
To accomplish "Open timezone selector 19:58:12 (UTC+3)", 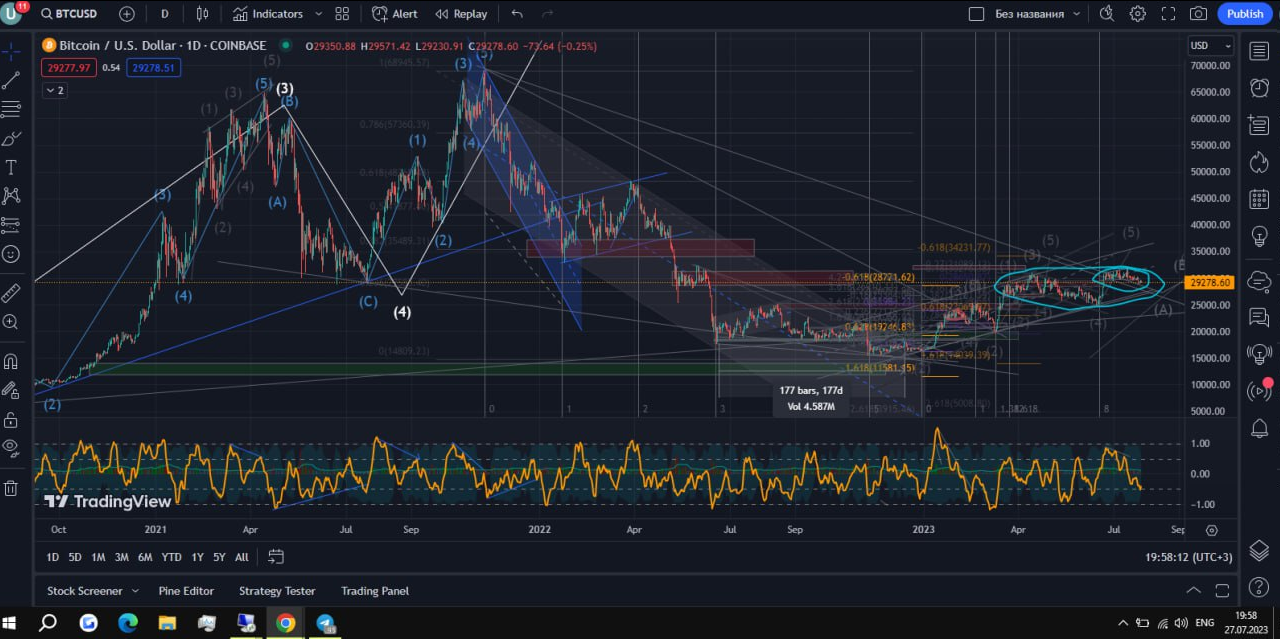I will click(x=1190, y=557).
